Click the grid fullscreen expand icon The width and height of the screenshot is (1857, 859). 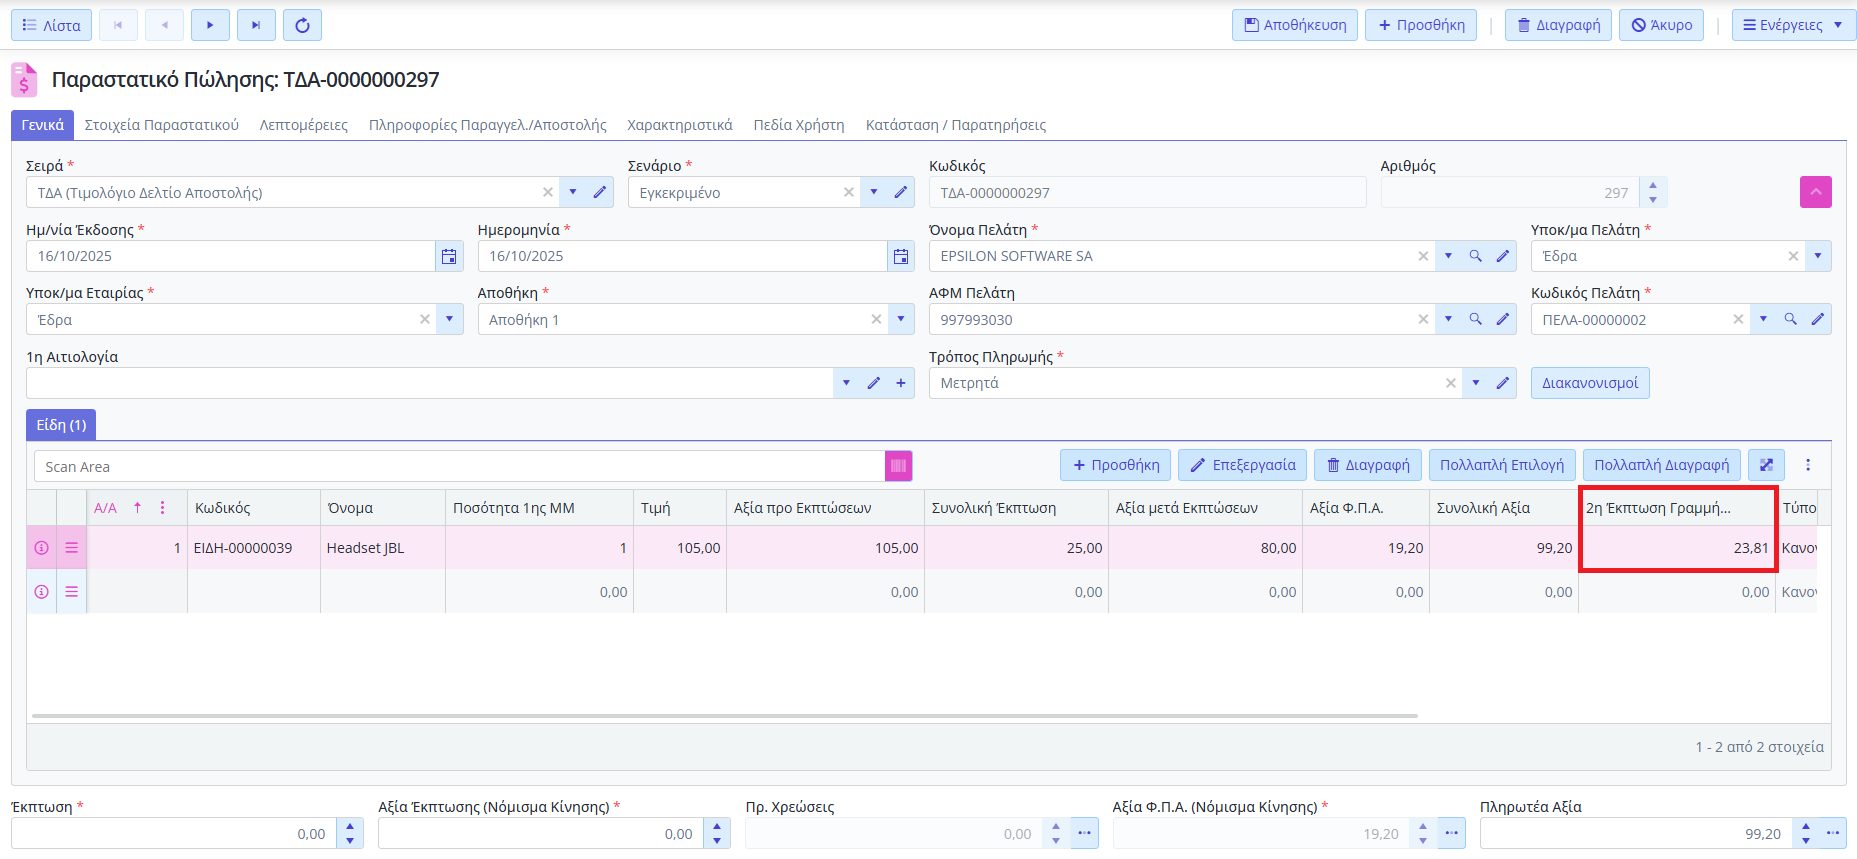pos(1766,465)
